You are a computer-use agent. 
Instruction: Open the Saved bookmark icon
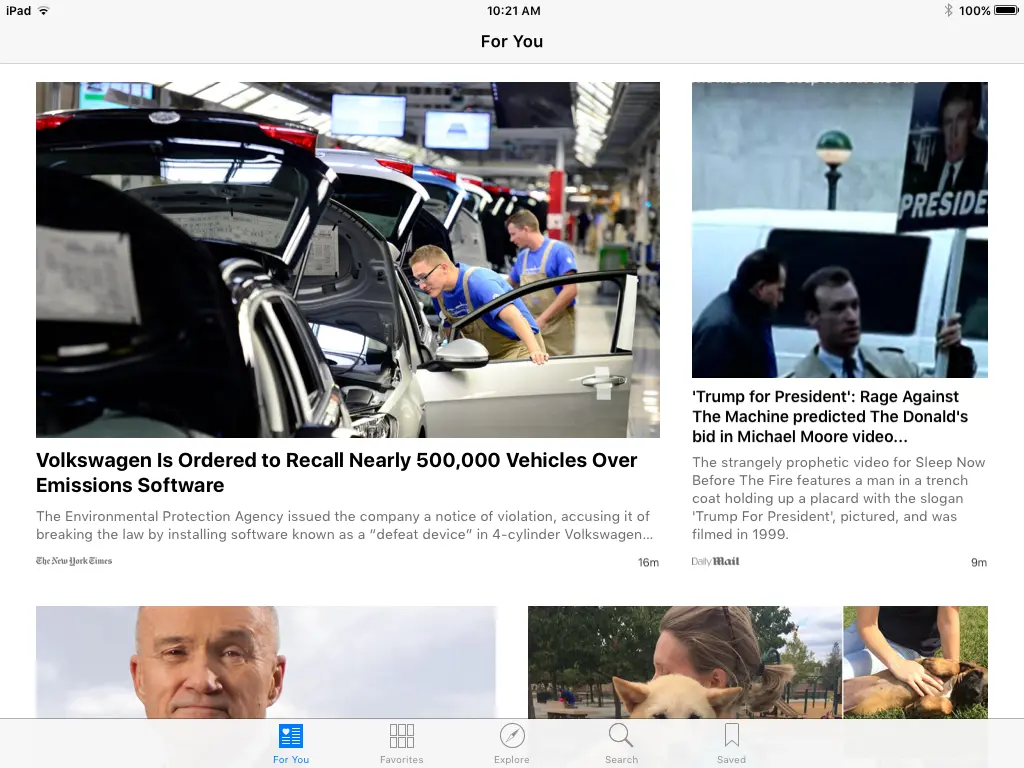(731, 735)
